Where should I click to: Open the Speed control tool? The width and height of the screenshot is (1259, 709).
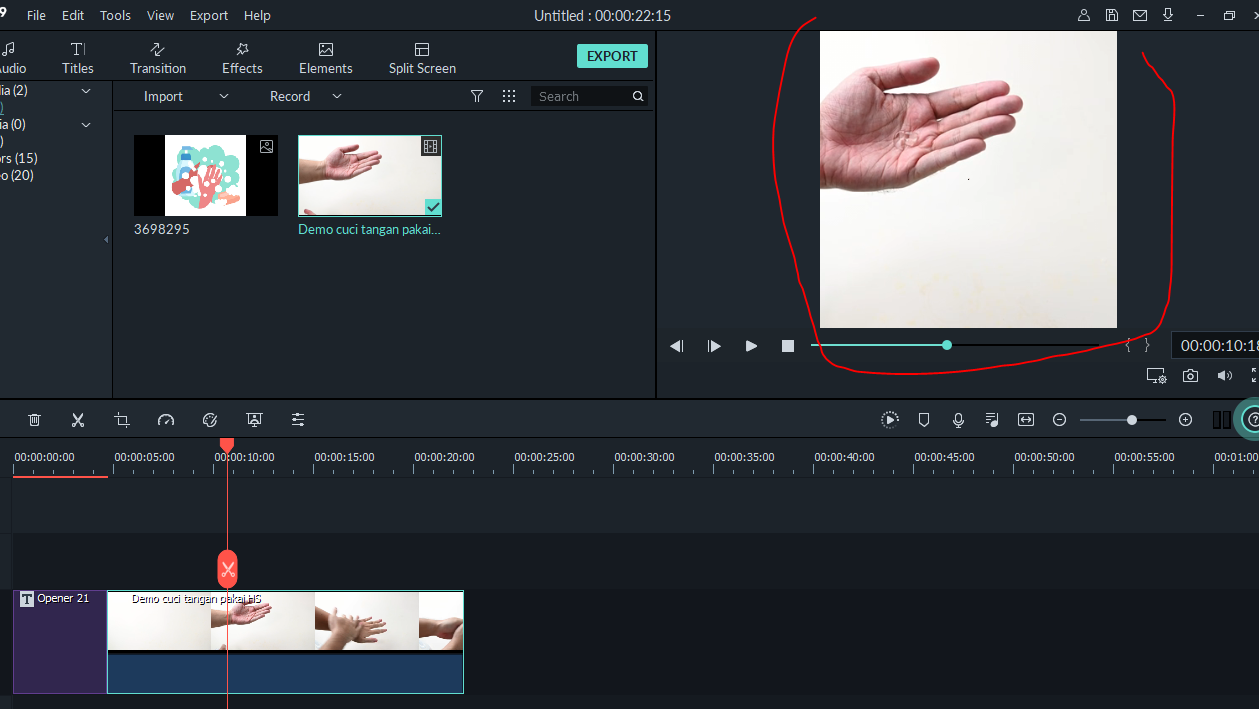point(166,420)
